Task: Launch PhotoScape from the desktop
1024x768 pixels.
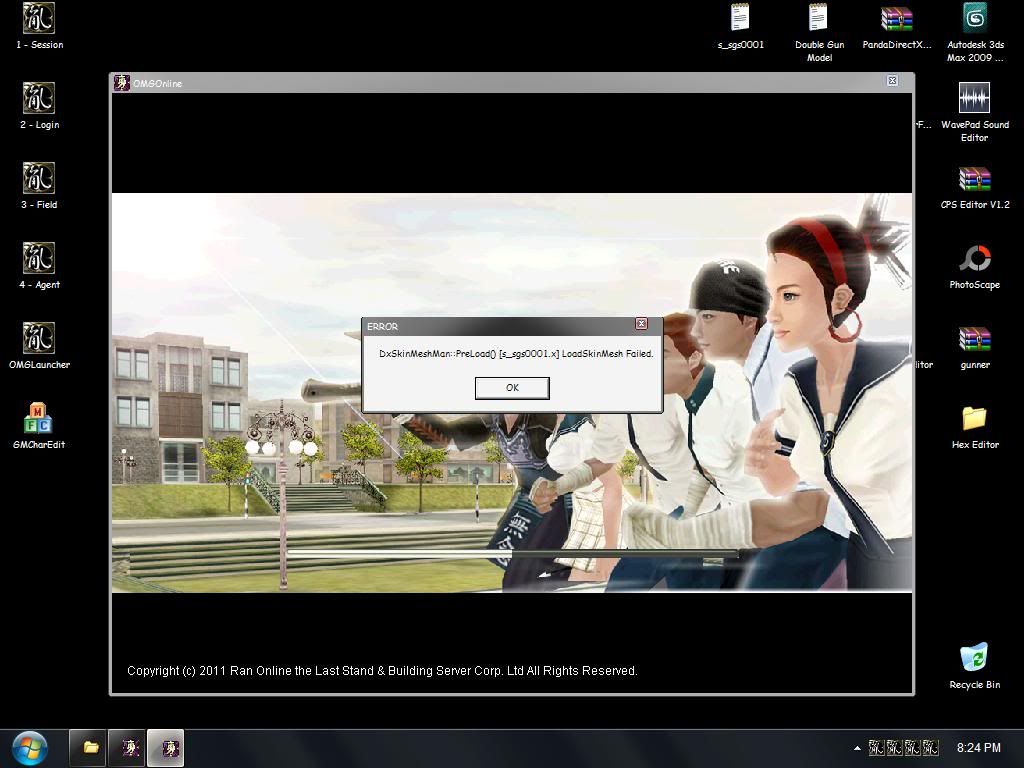Action: (974, 259)
